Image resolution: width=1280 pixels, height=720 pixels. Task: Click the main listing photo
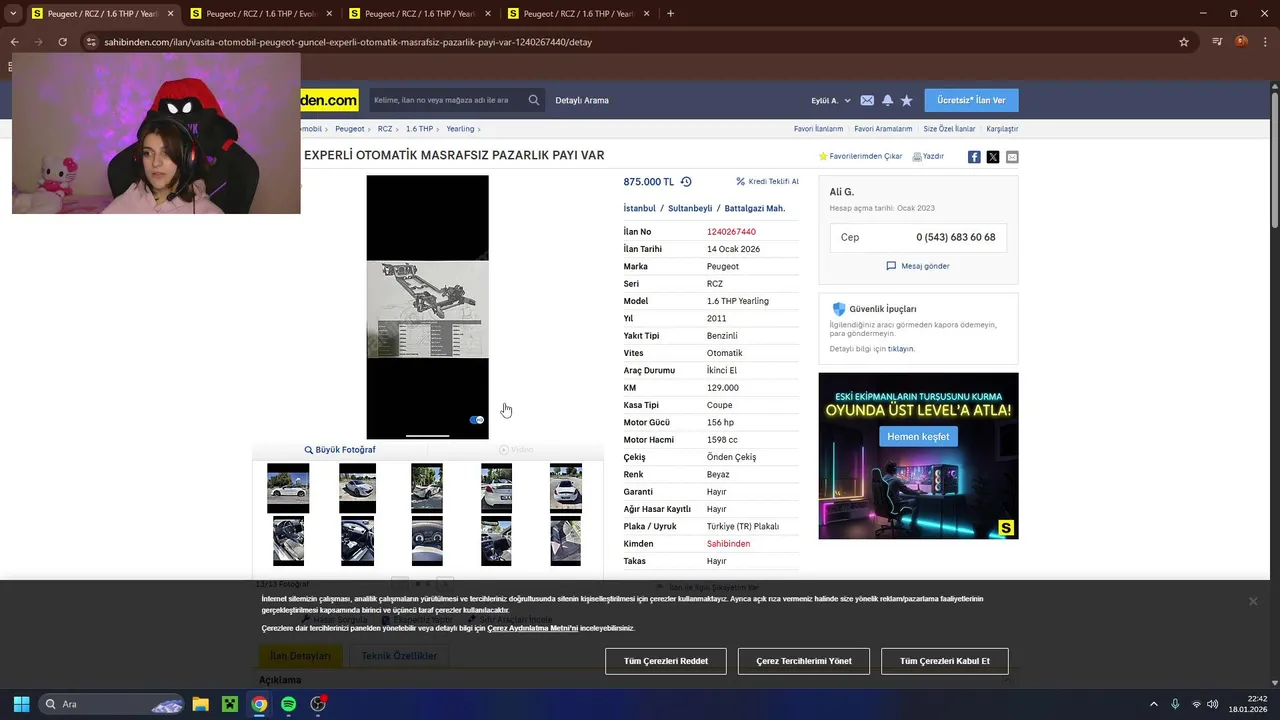(427, 307)
